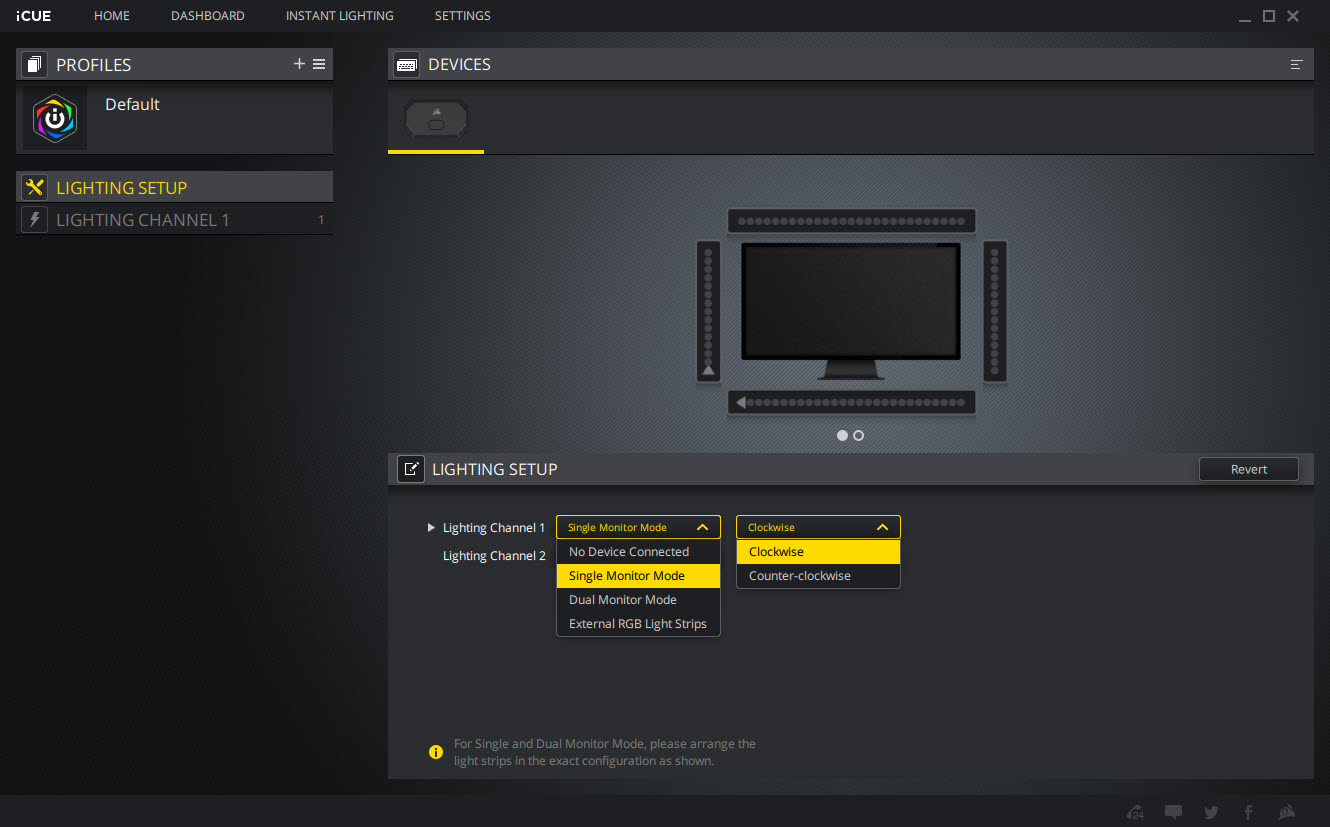Select LIGHTING SETUP in sidebar
The image size is (1330, 827).
click(175, 187)
